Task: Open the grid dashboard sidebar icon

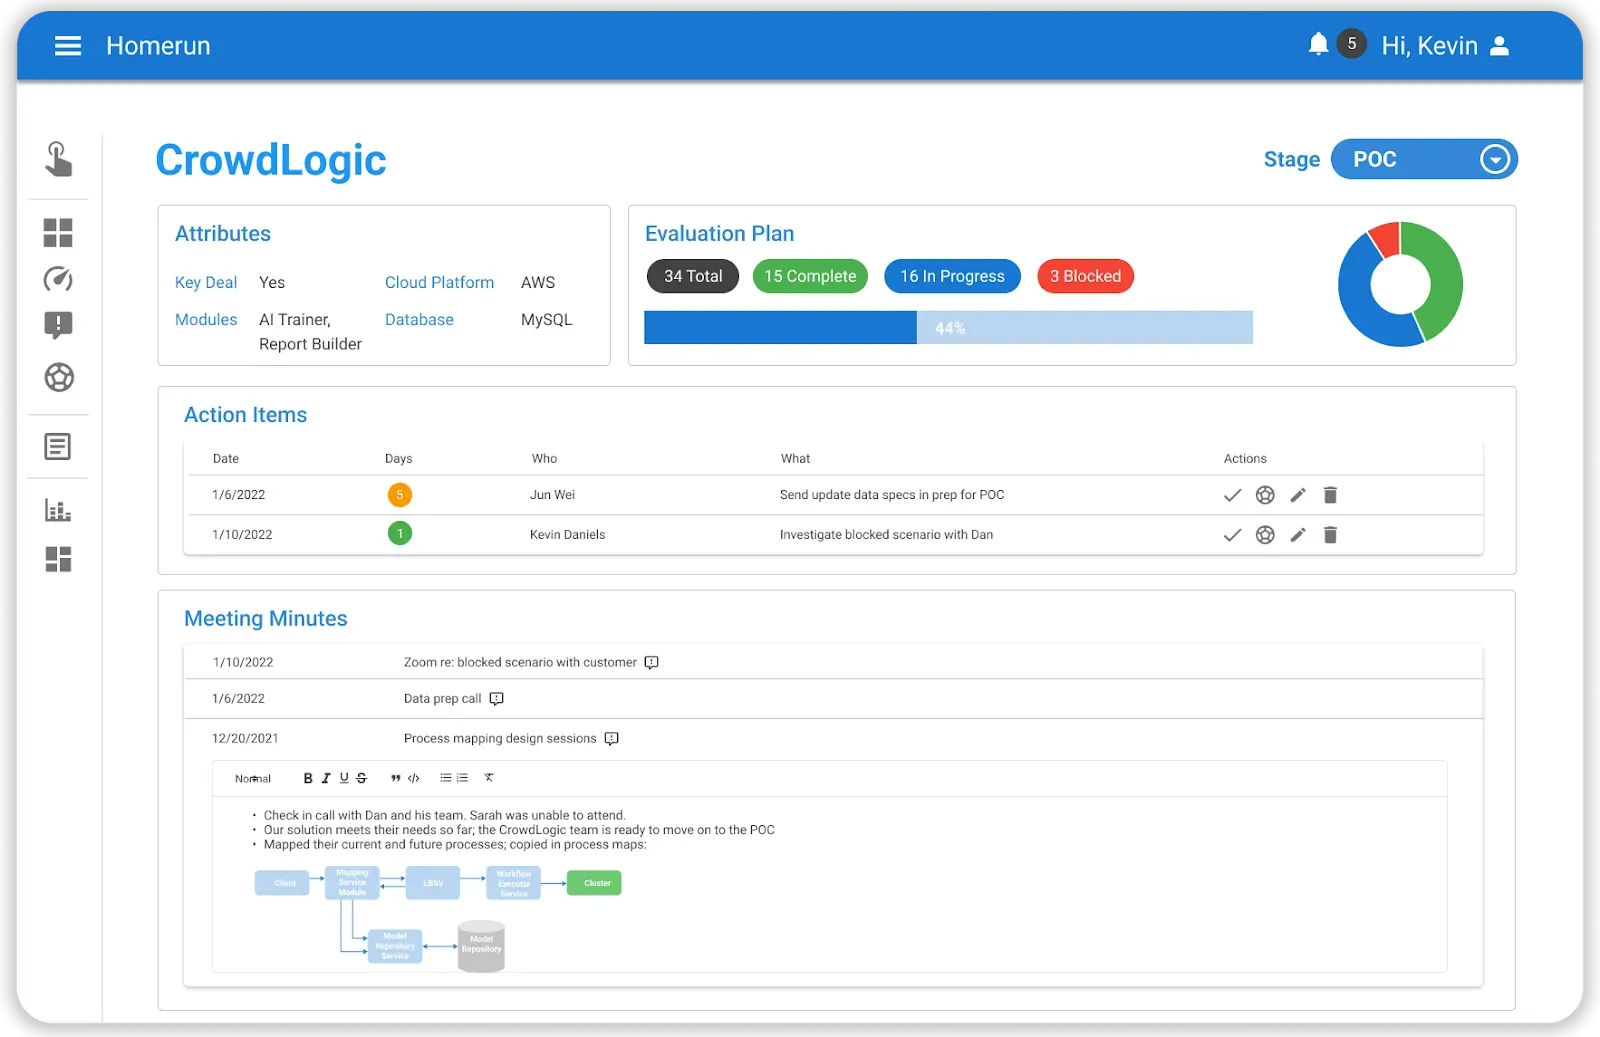Action: click(x=58, y=233)
